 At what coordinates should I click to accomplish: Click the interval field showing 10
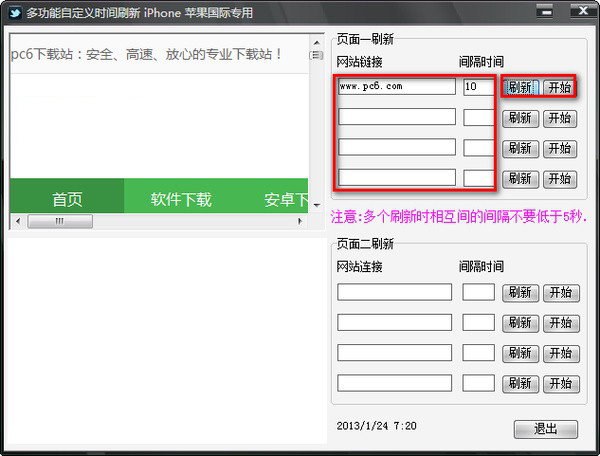pos(478,87)
